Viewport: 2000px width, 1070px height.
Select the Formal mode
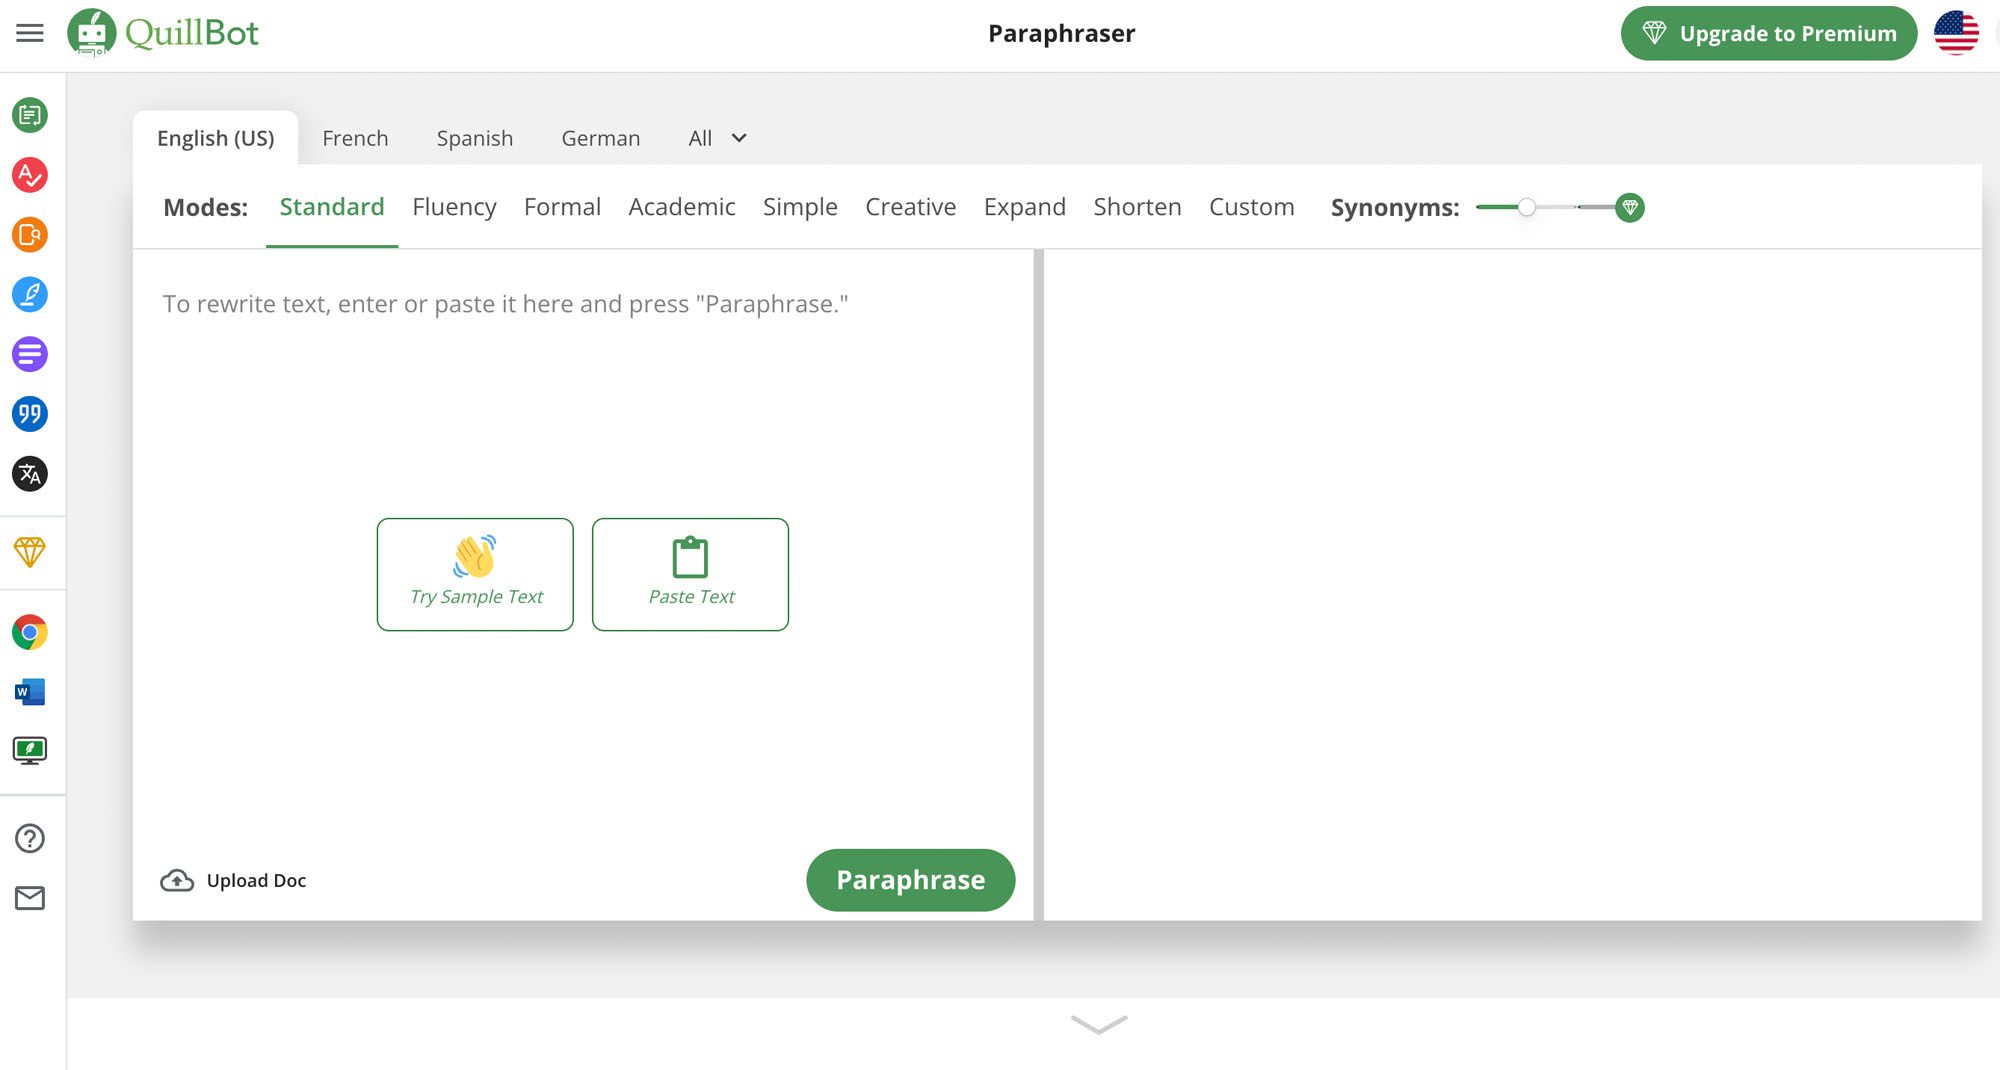(x=562, y=207)
